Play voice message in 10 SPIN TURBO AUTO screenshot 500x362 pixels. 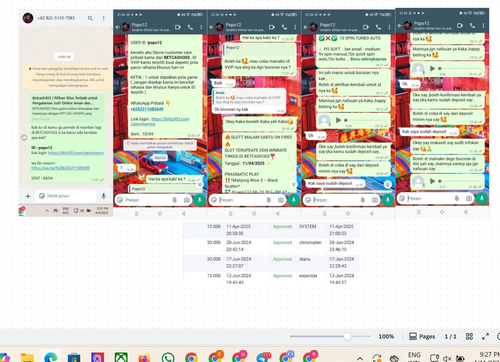pos(338,120)
